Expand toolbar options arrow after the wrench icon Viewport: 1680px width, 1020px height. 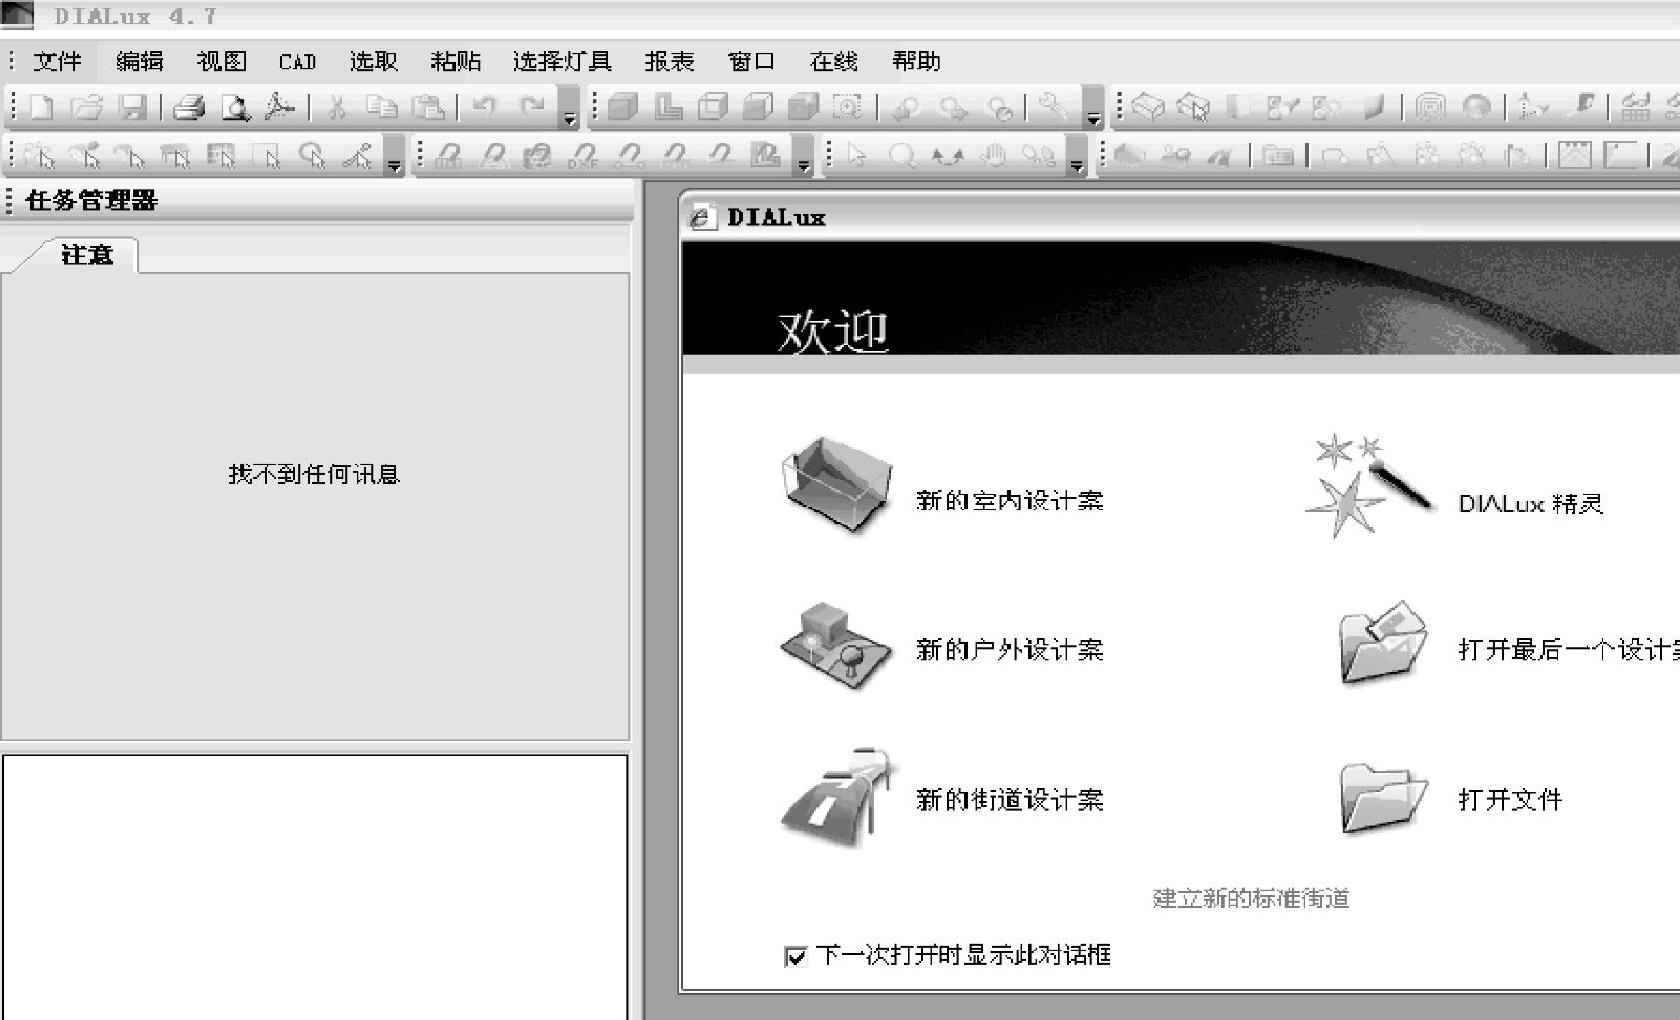click(1093, 109)
